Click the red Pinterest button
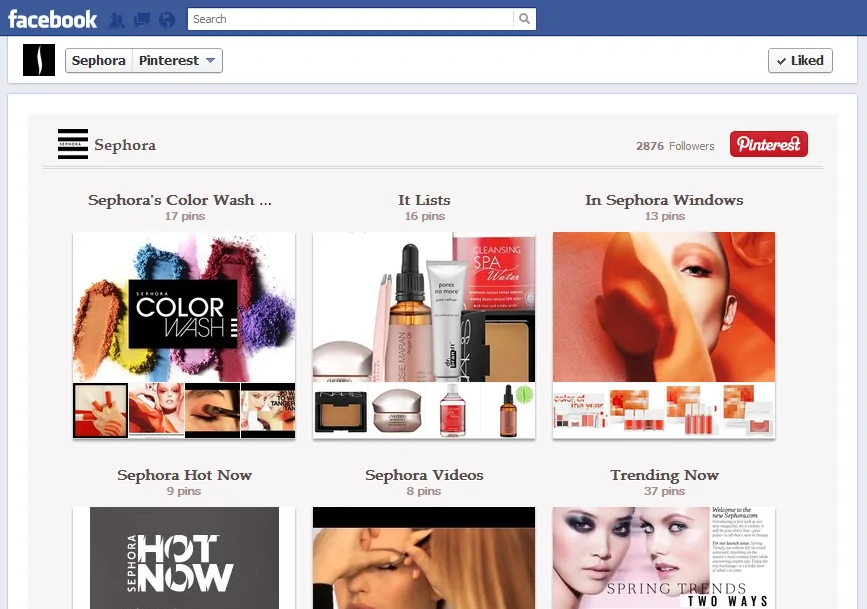Image resolution: width=867 pixels, height=609 pixels. tap(769, 144)
